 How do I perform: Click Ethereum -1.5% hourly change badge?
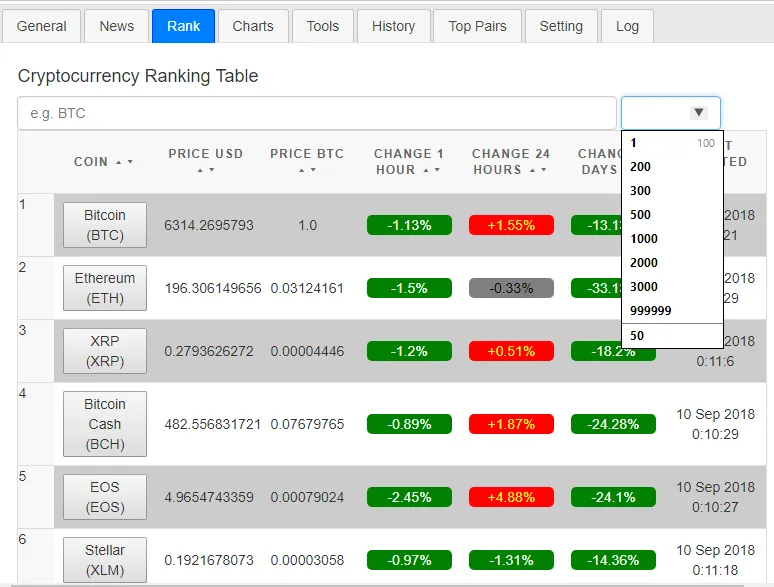(409, 288)
